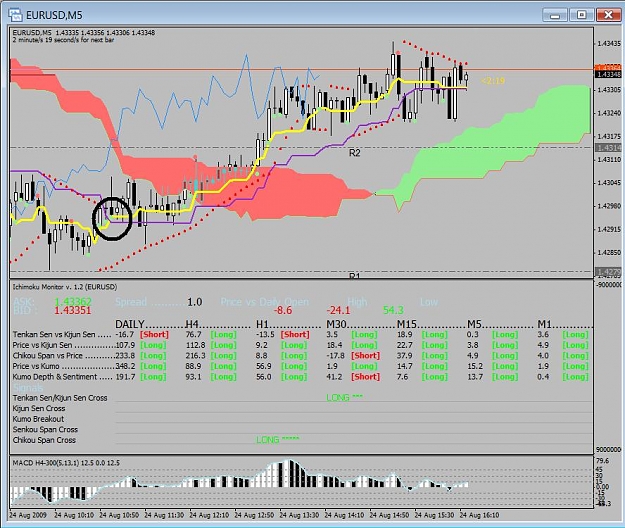Click the M30 [Short] tag in the Chikou Span row

pyautogui.click(x=366, y=356)
